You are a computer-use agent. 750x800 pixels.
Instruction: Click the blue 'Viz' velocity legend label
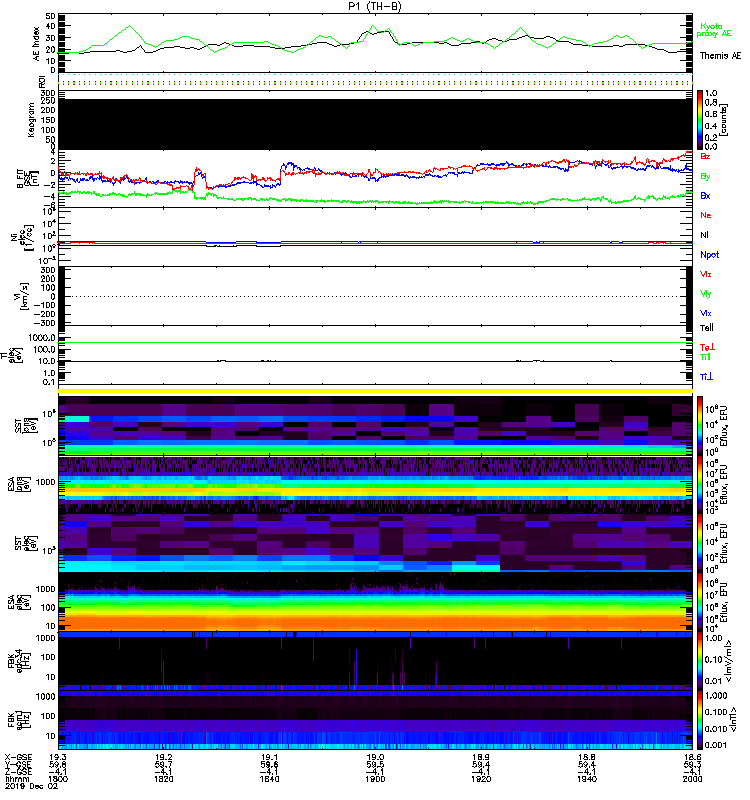[x=705, y=313]
